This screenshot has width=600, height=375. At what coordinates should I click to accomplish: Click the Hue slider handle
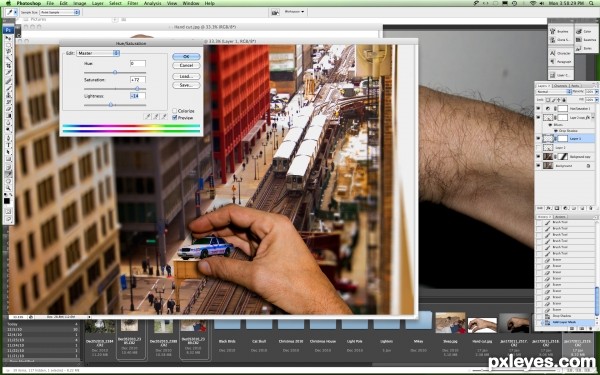pos(115,72)
